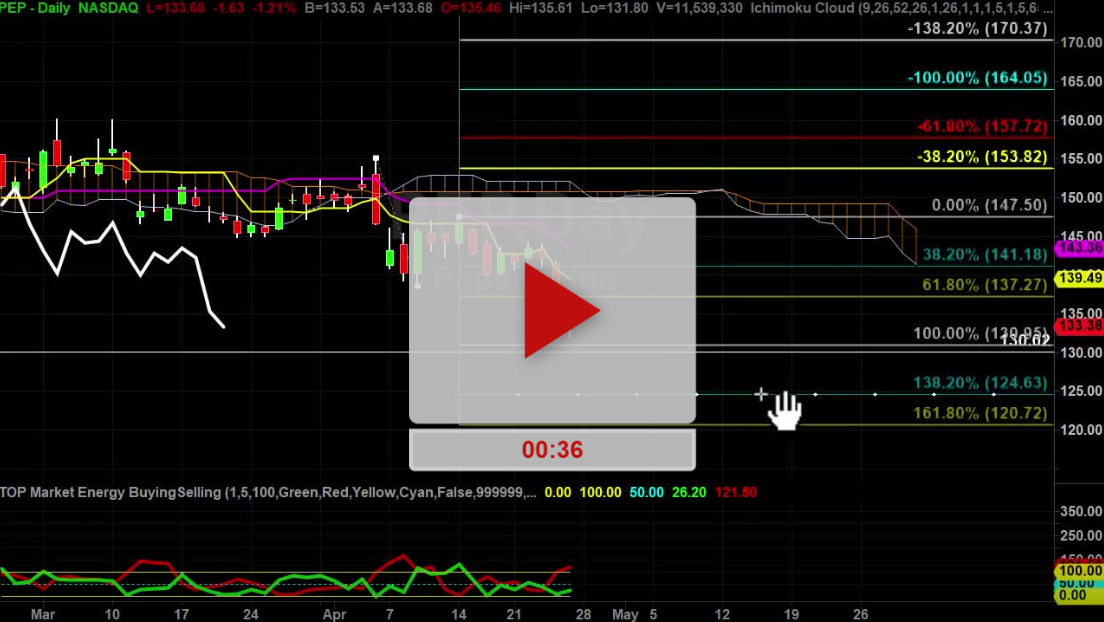Viewport: 1104px width, 622px height.
Task: Click the V=11,539,330 volume readout
Action: [x=700, y=8]
